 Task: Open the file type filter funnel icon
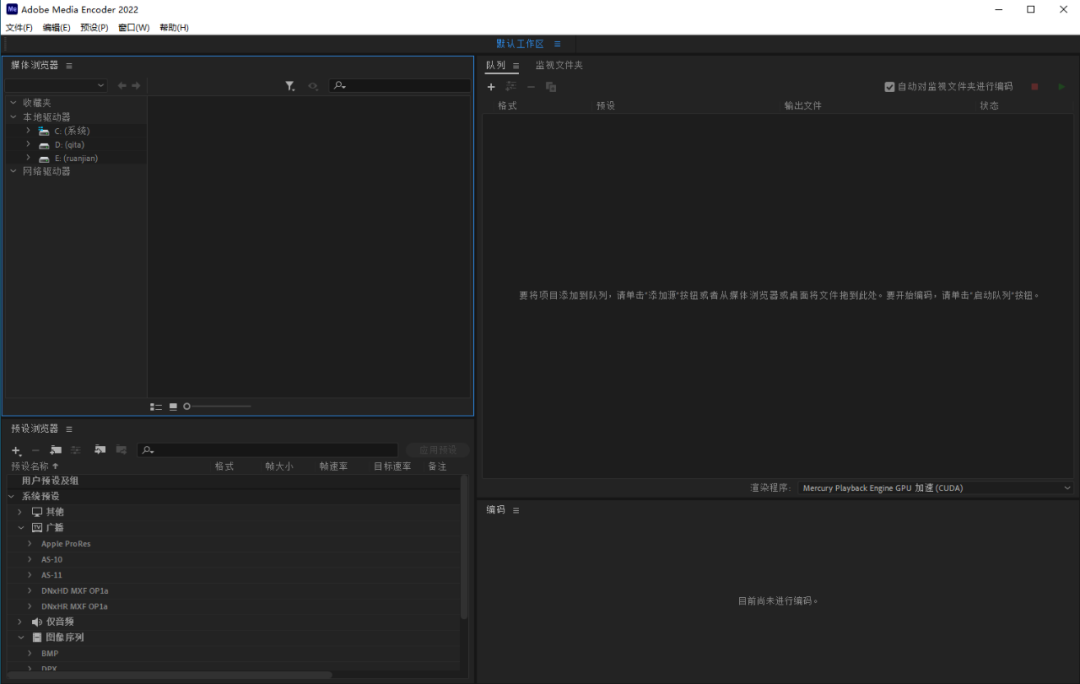coord(290,85)
